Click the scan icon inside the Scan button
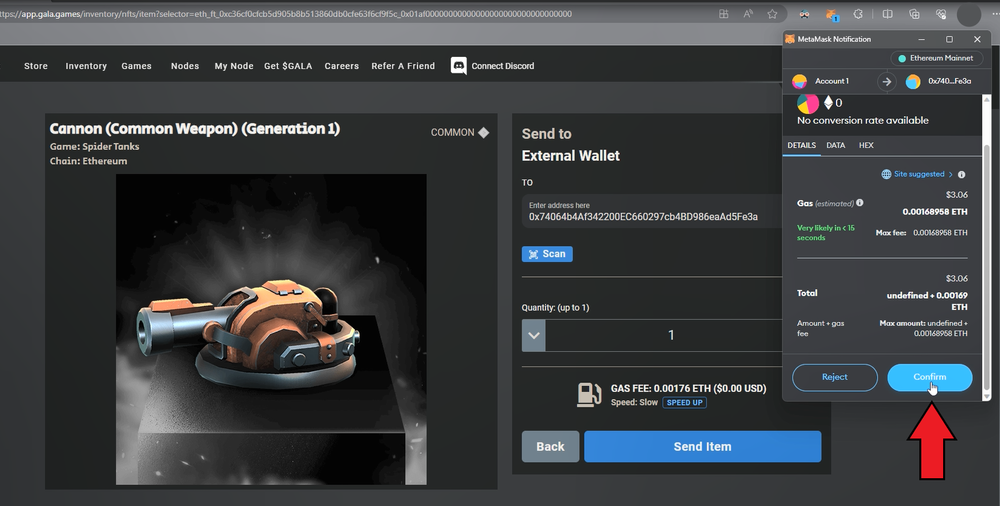This screenshot has height=506, width=1000. pos(533,254)
